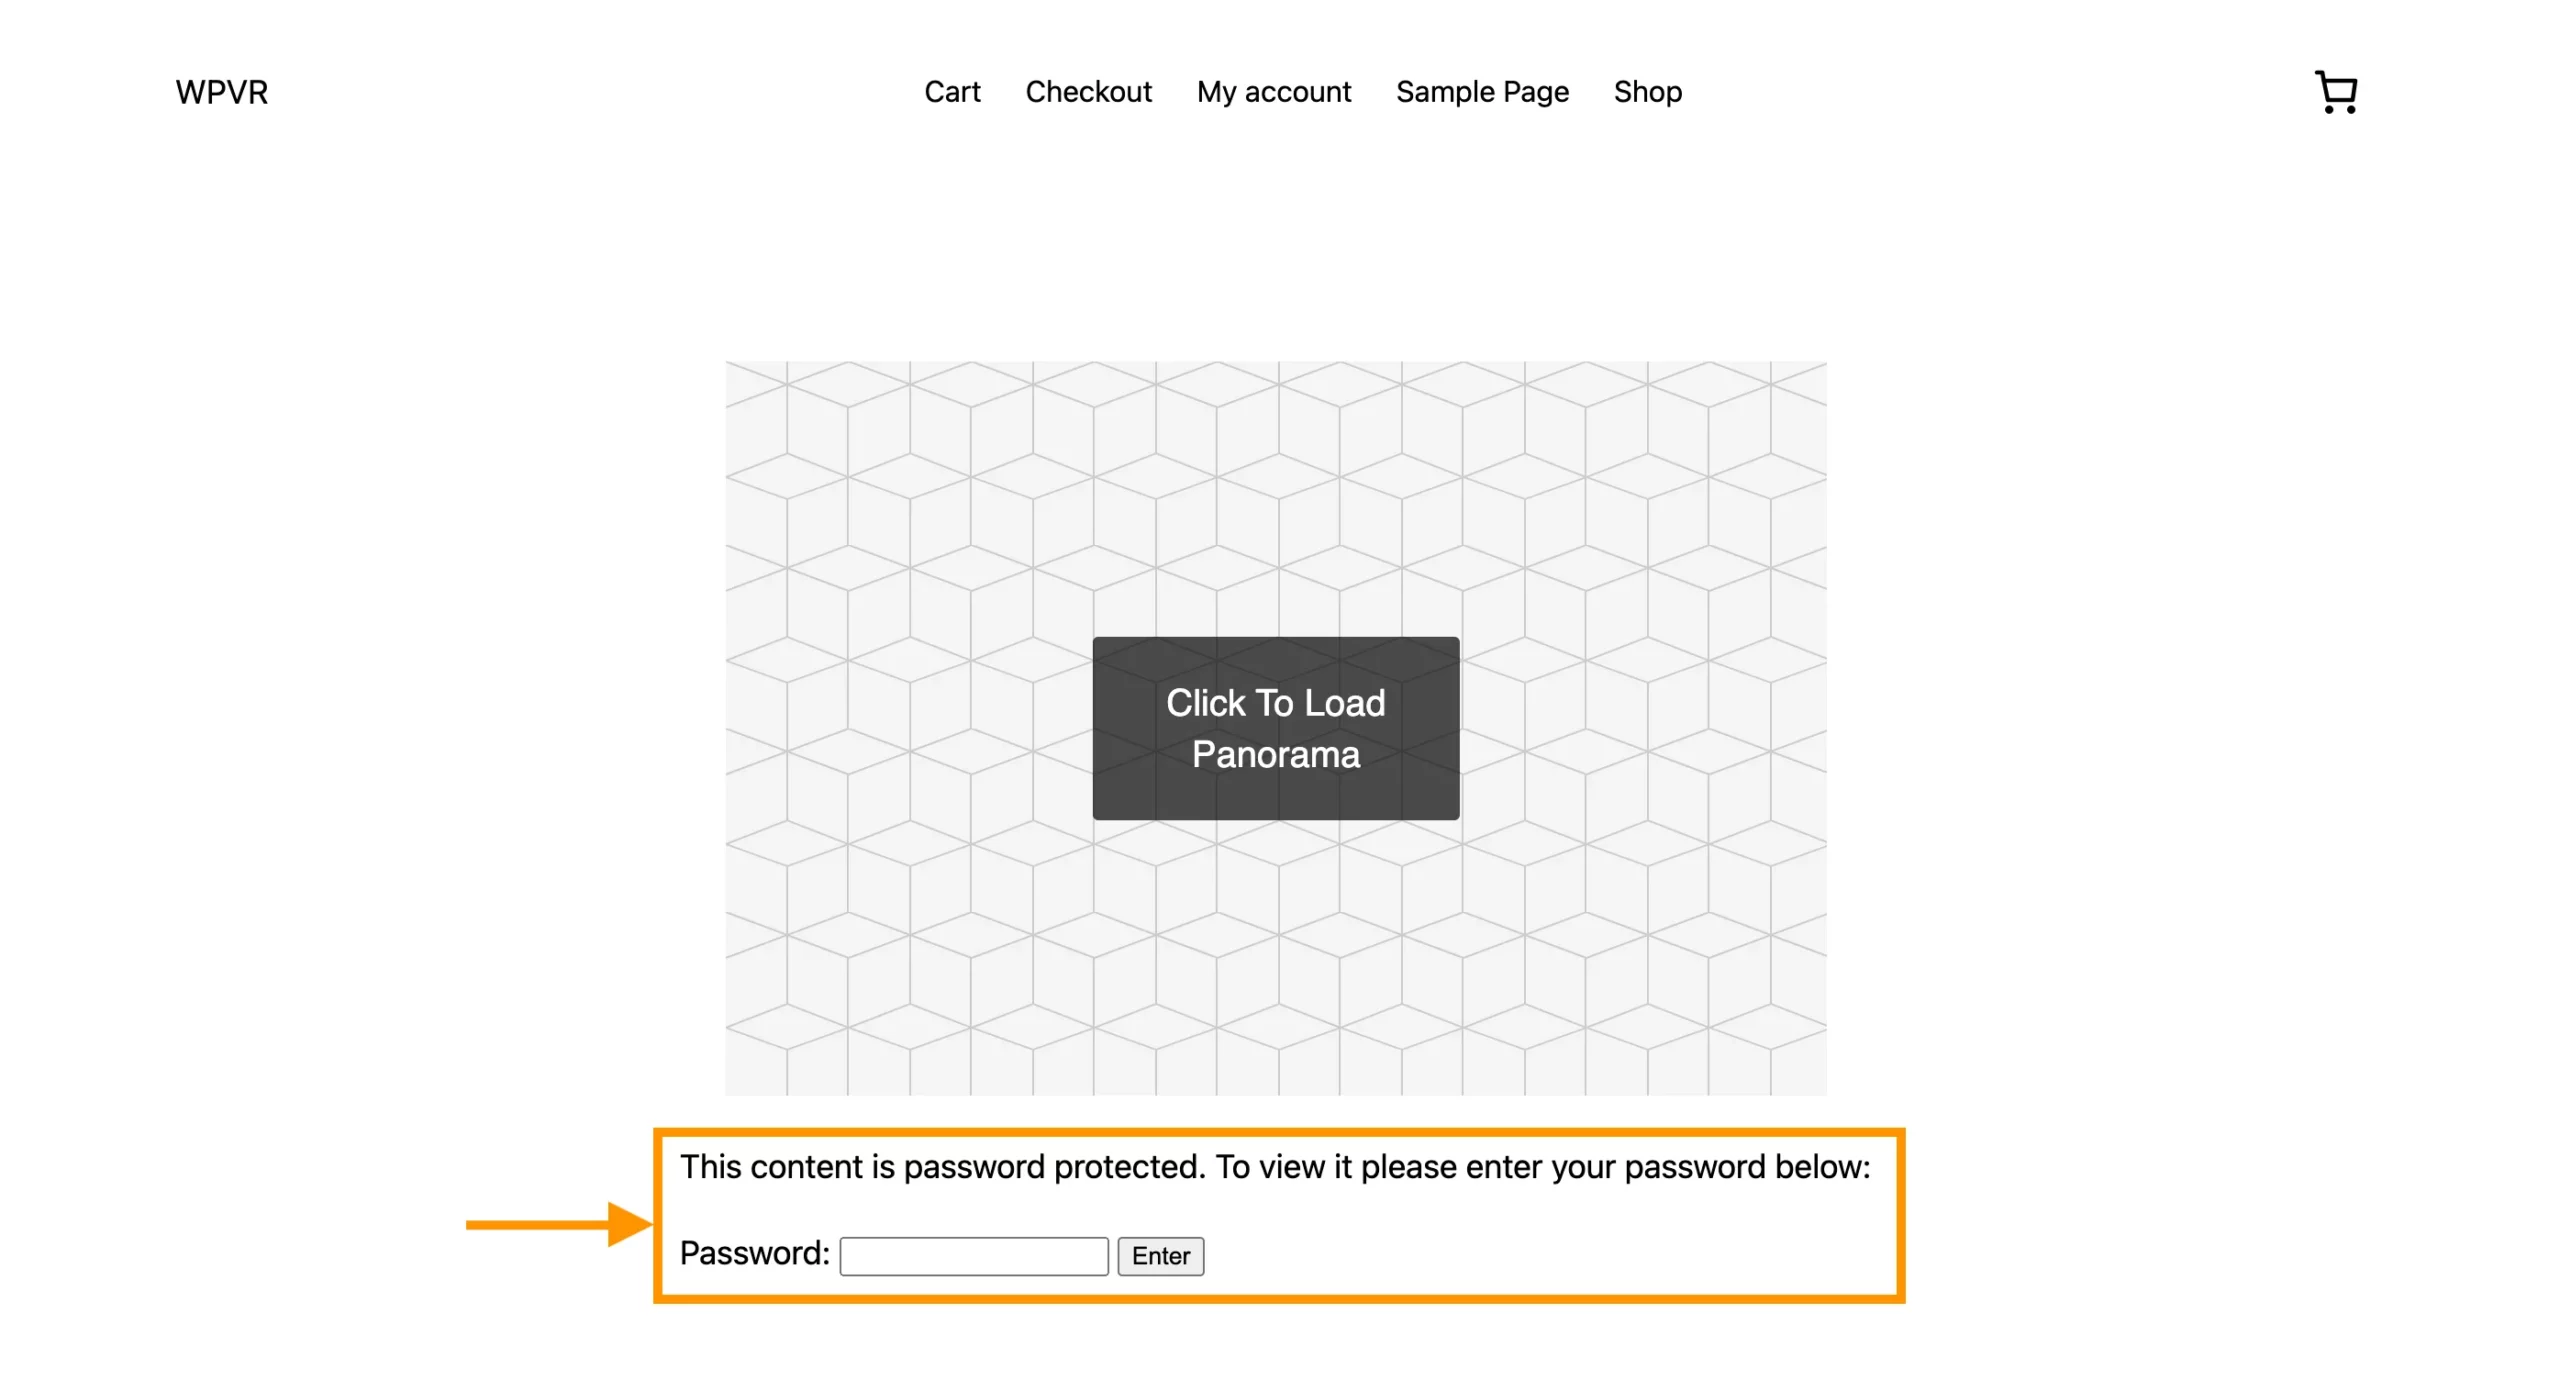Select the My account menu item

[1272, 92]
